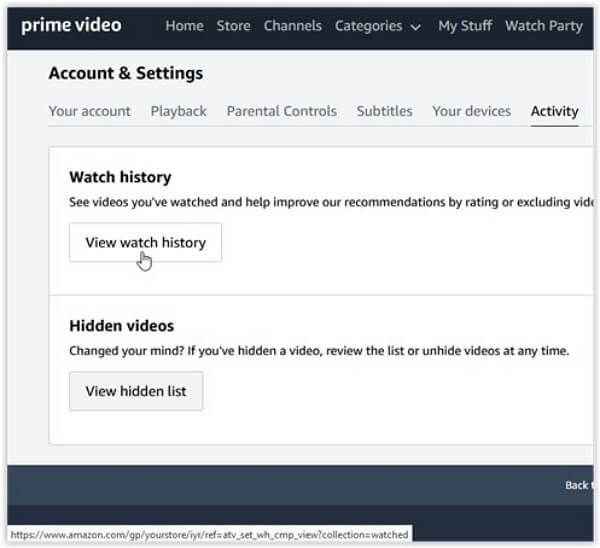This screenshot has width=600, height=548.
Task: Open the Parental Controls tab
Action: coord(282,111)
